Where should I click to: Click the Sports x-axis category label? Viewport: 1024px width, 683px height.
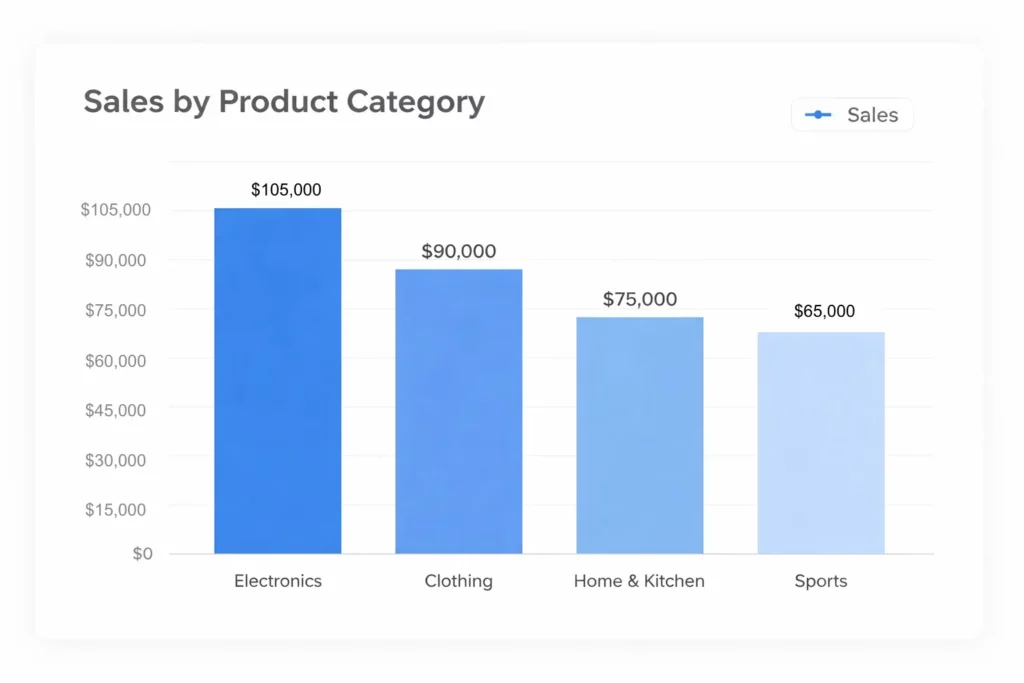pos(820,581)
